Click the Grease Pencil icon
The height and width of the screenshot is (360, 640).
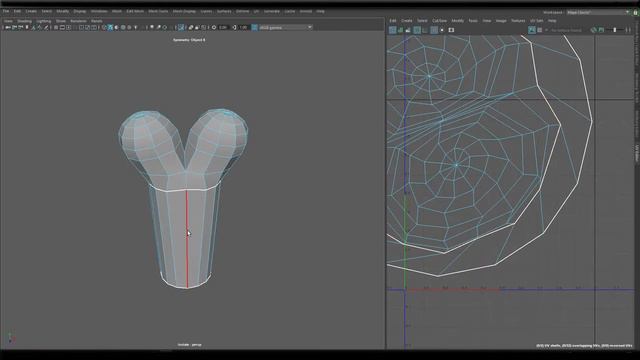46,27
